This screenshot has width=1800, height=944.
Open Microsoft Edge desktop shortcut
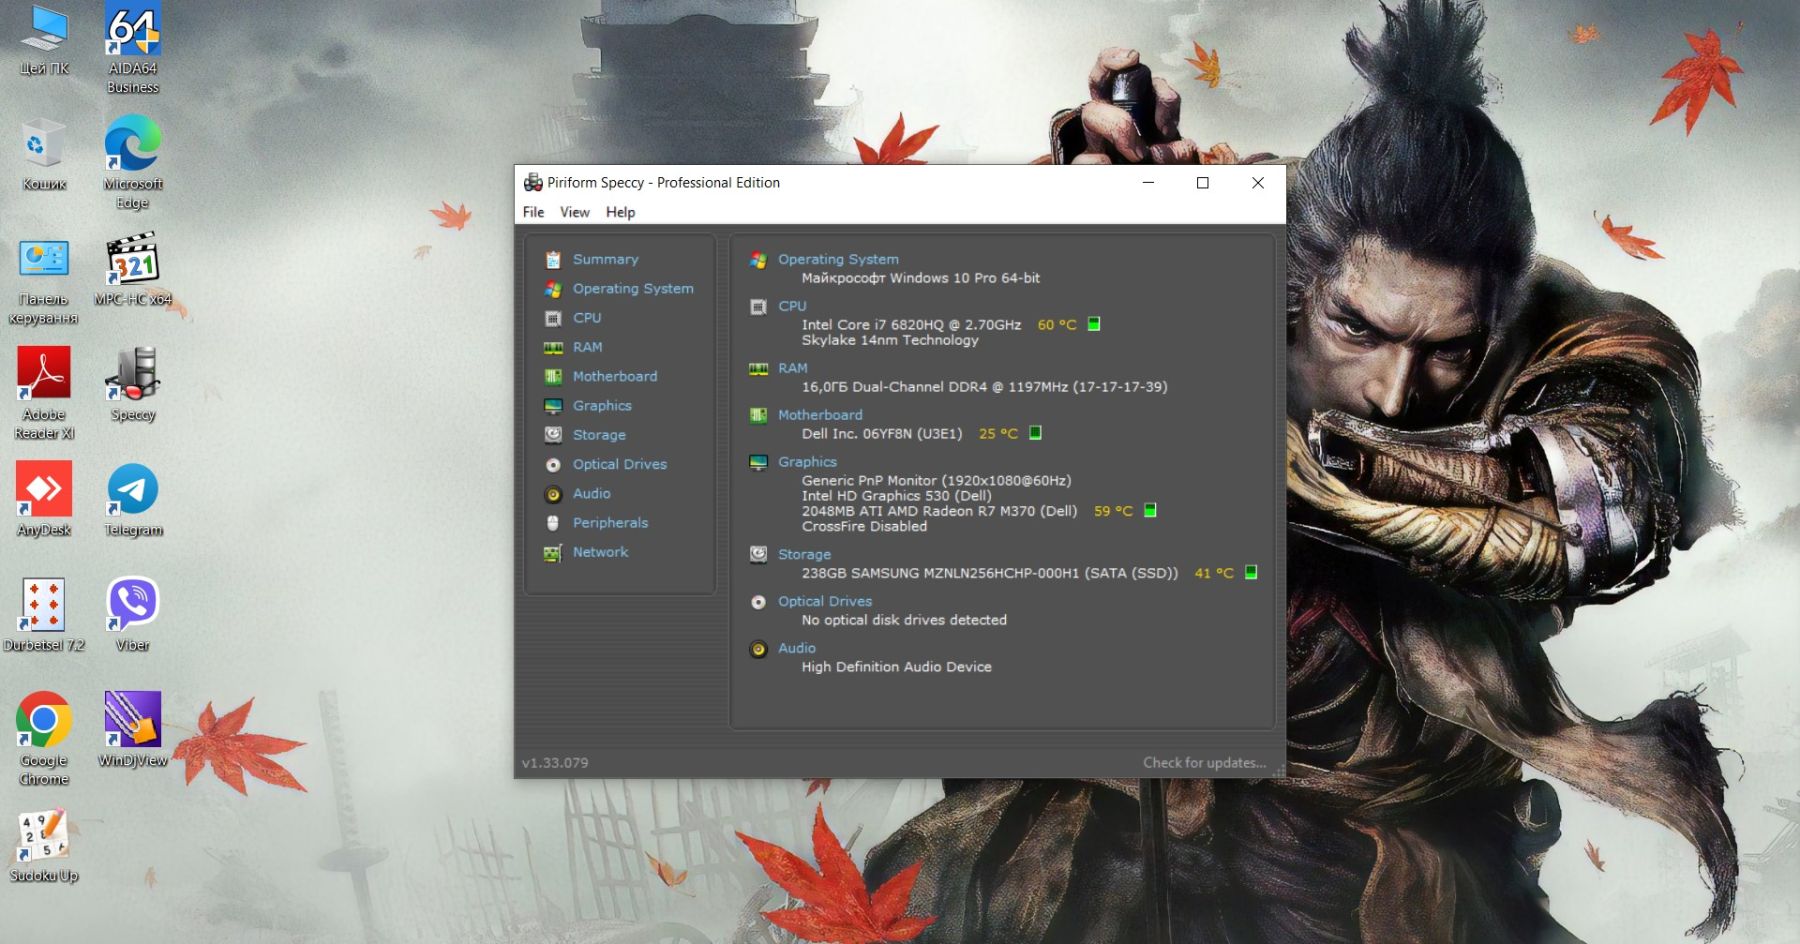[x=133, y=163]
